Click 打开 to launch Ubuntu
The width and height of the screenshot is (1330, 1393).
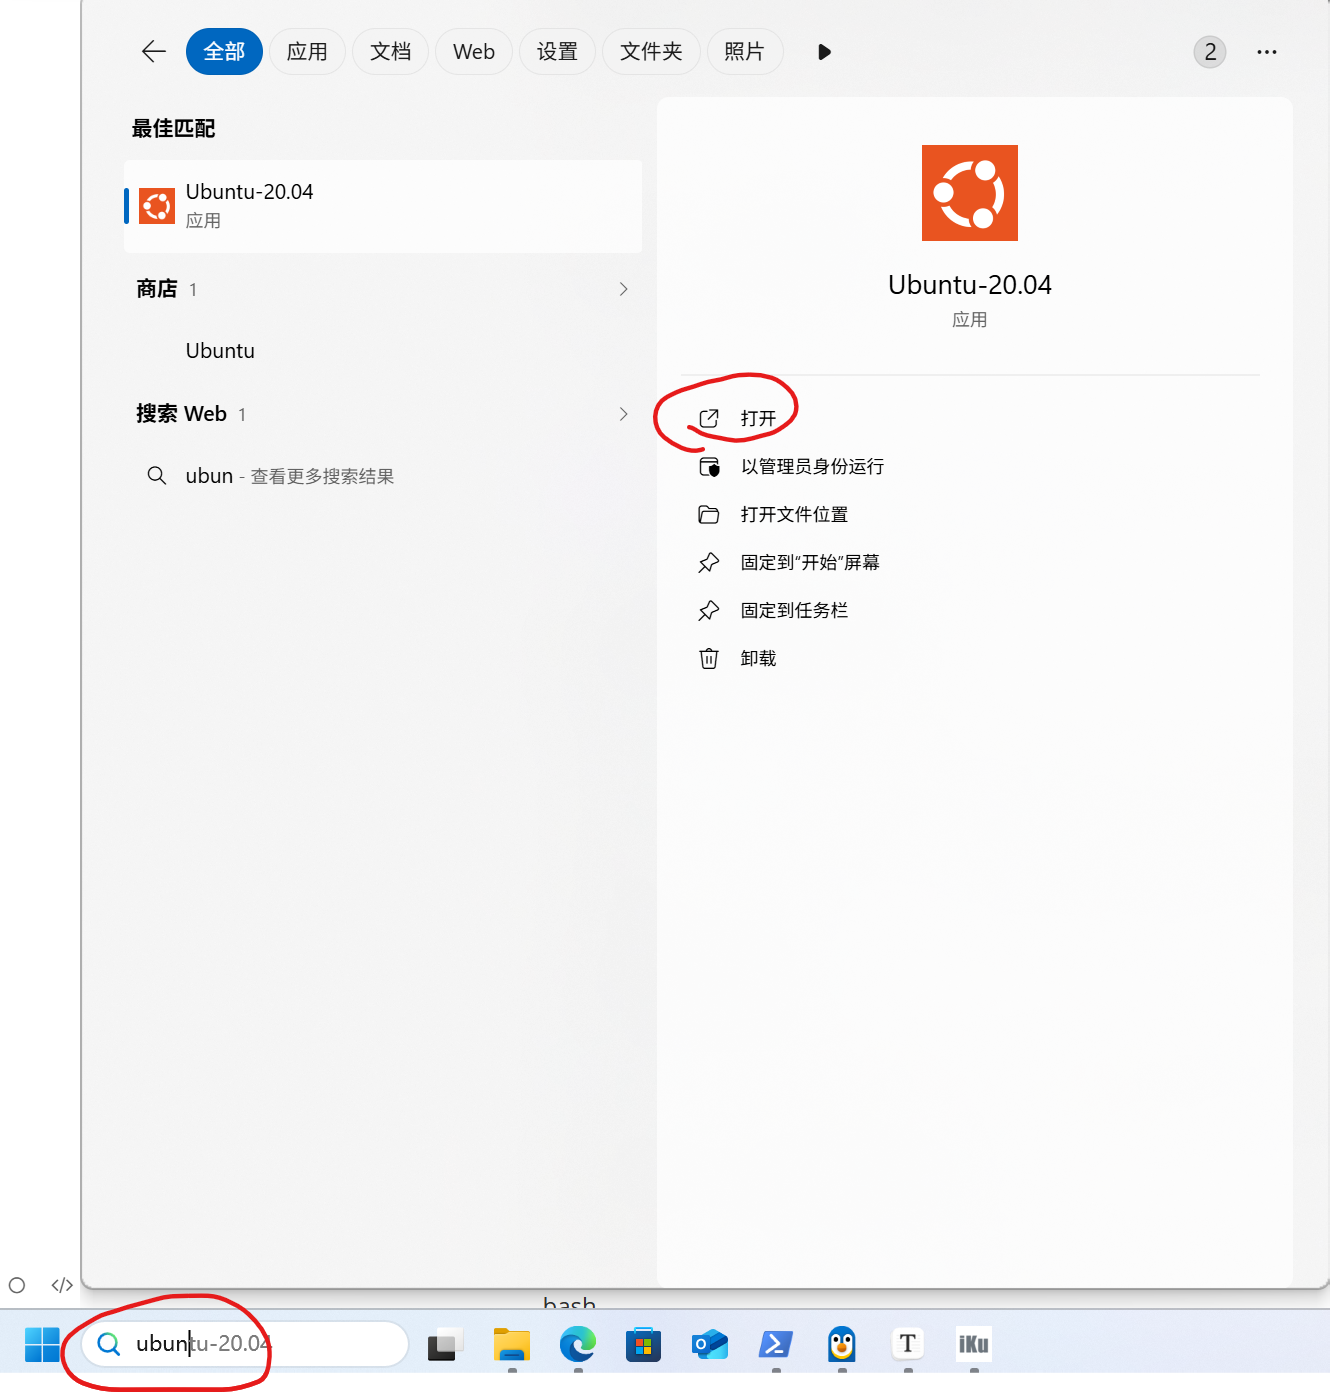tap(738, 418)
